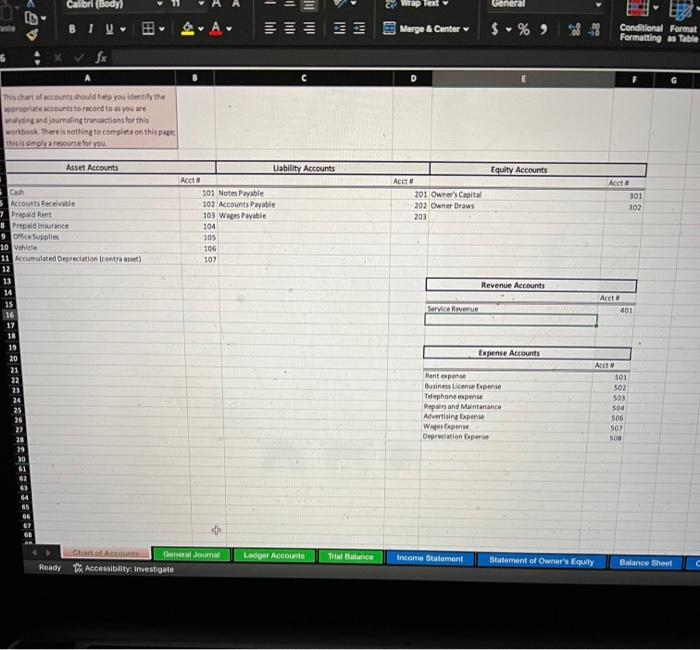Increase font size with large A
This screenshot has width=700, height=650.
[x=217, y=4]
